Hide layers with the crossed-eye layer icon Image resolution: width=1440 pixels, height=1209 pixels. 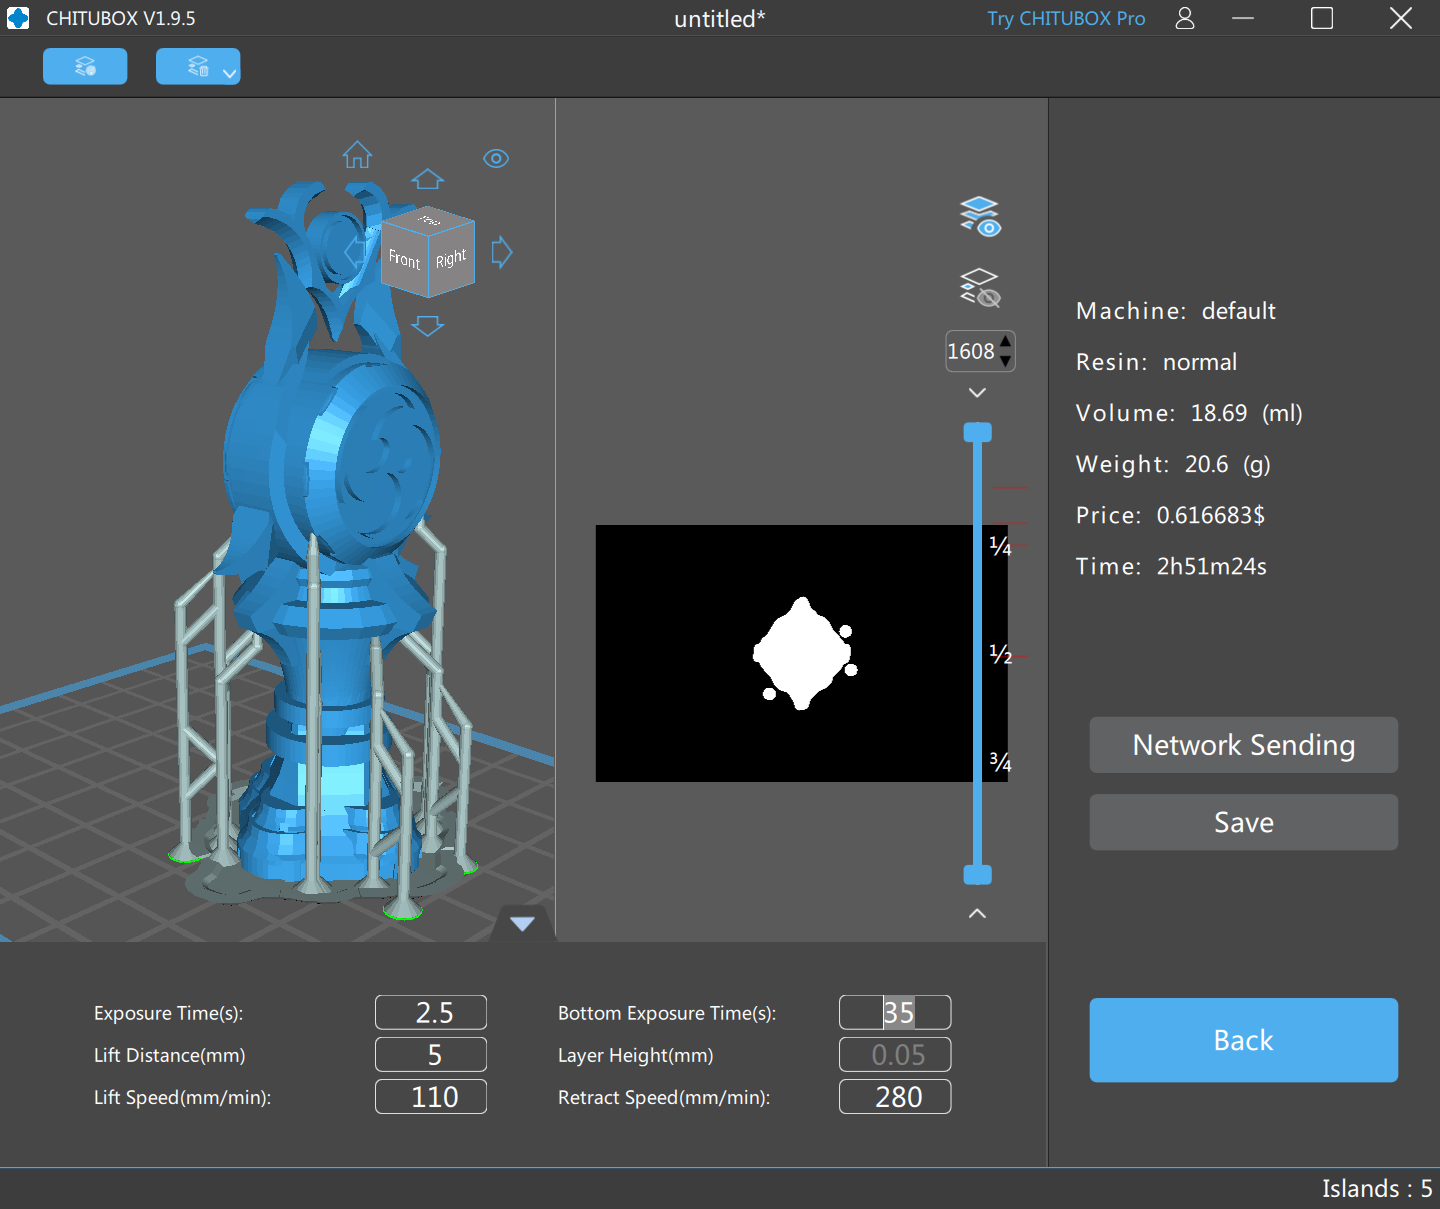[x=980, y=288]
